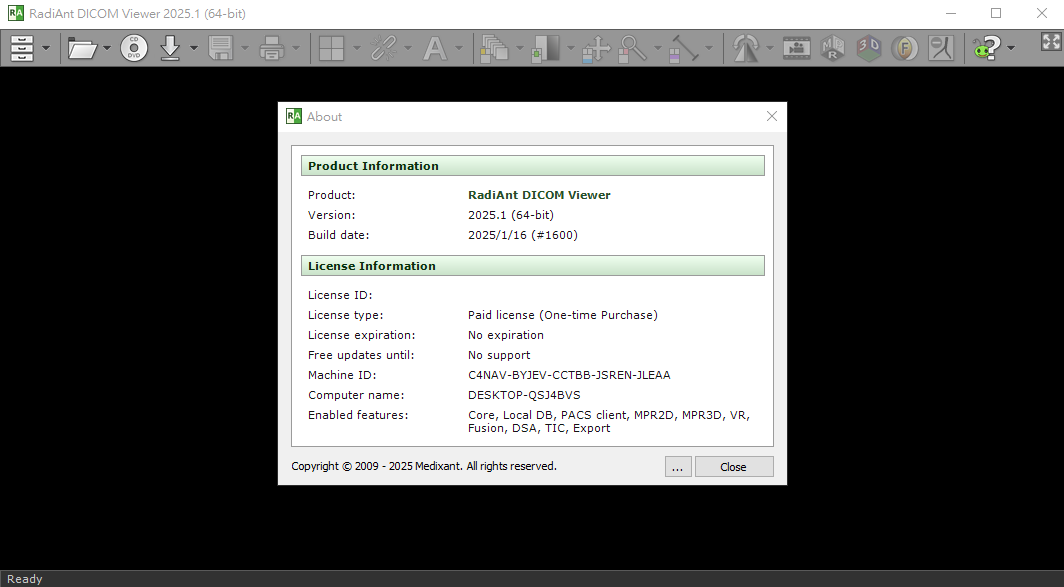1064x587 pixels.
Task: Click the image fusion F icon
Action: (905, 47)
